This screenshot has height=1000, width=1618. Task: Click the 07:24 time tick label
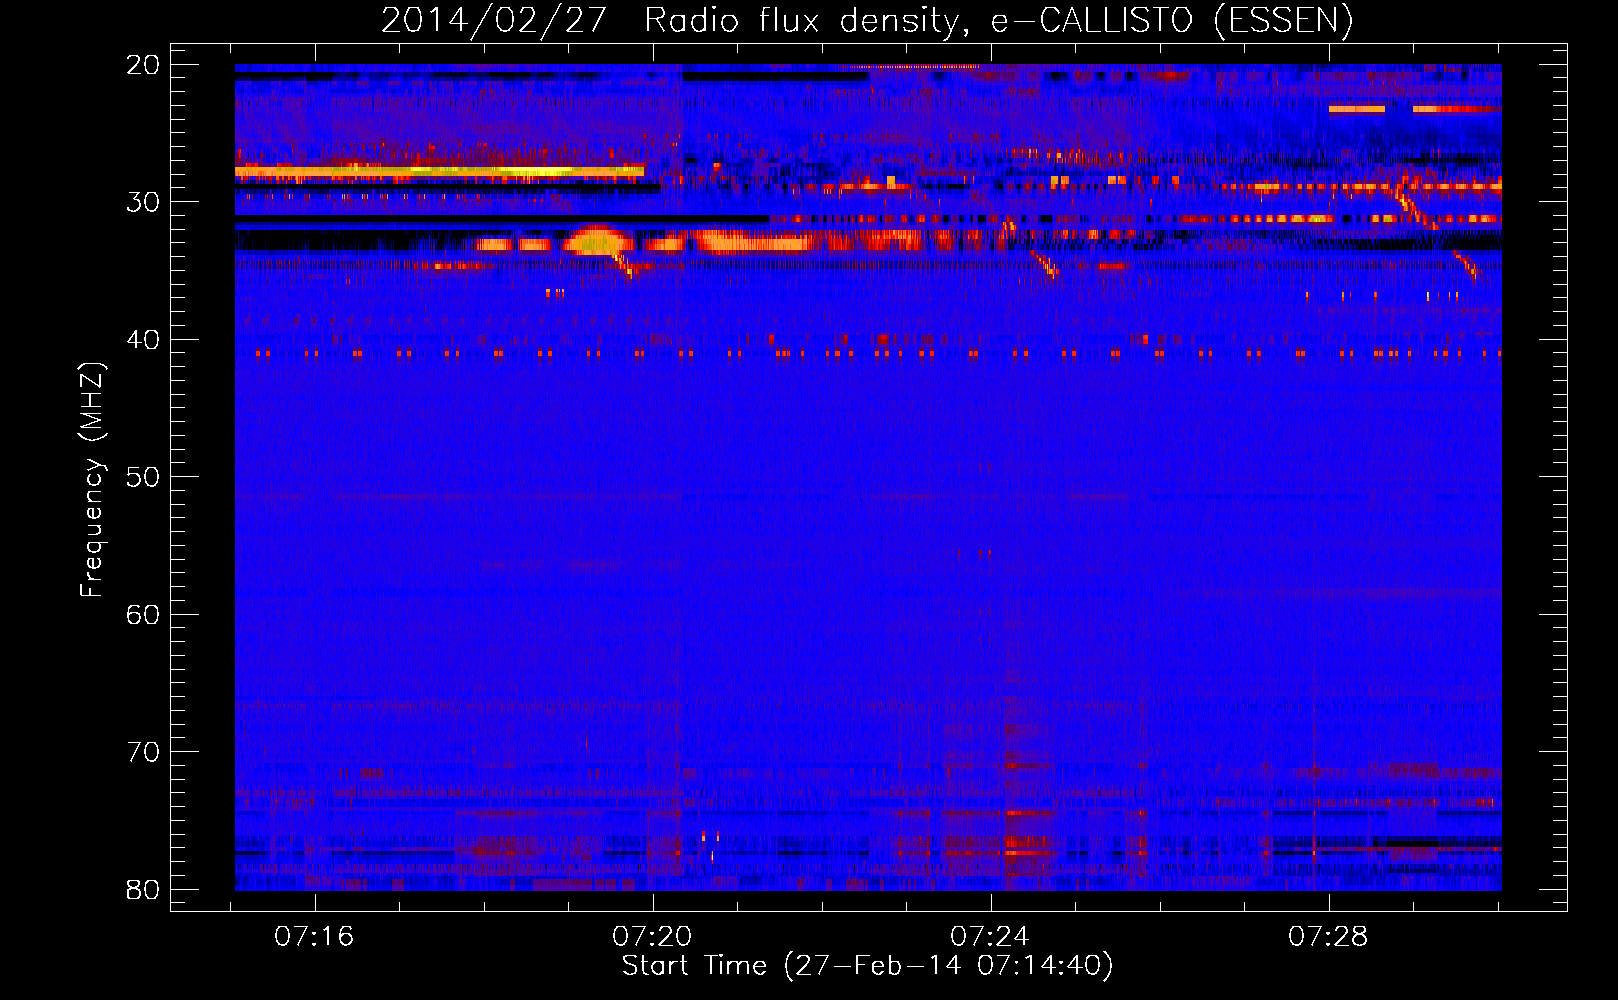[990, 937]
